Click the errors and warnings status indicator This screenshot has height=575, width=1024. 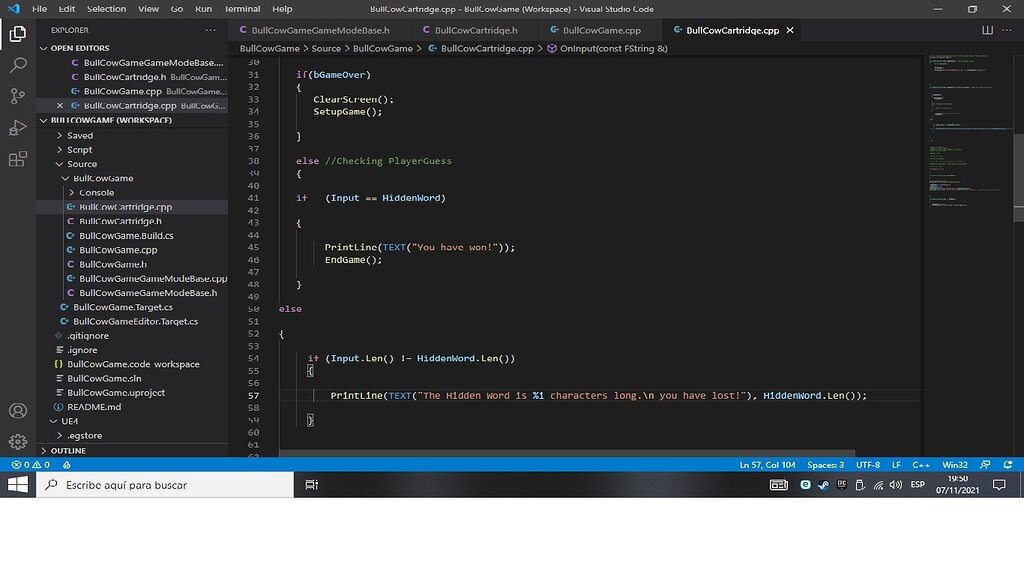click(x=30, y=465)
